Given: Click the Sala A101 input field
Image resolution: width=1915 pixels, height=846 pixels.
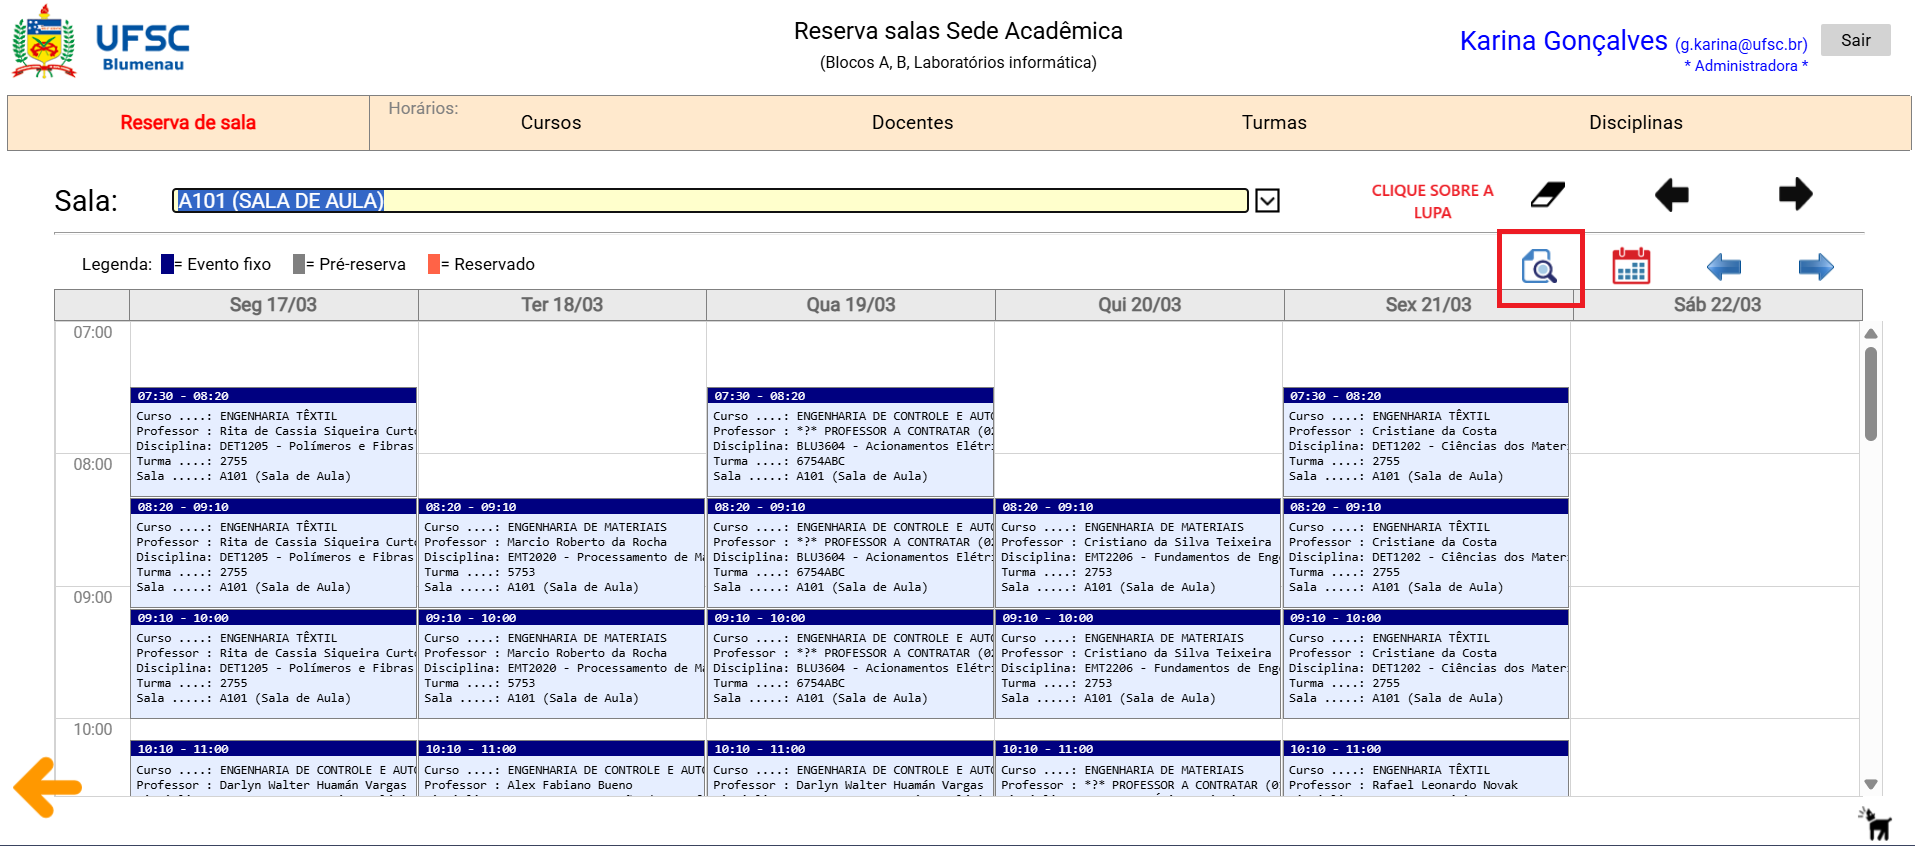Looking at the screenshot, I should 710,201.
